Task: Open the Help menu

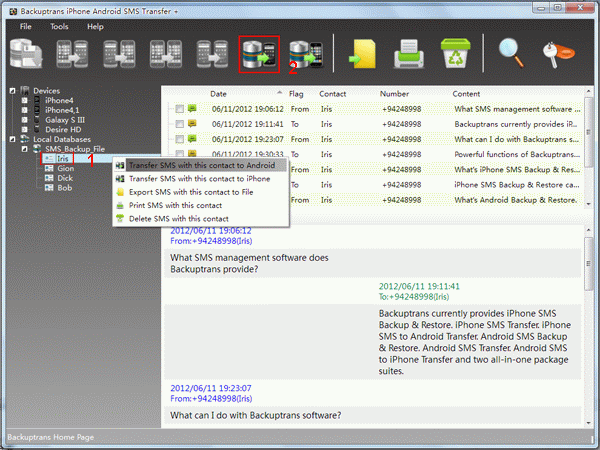Action: pos(95,26)
